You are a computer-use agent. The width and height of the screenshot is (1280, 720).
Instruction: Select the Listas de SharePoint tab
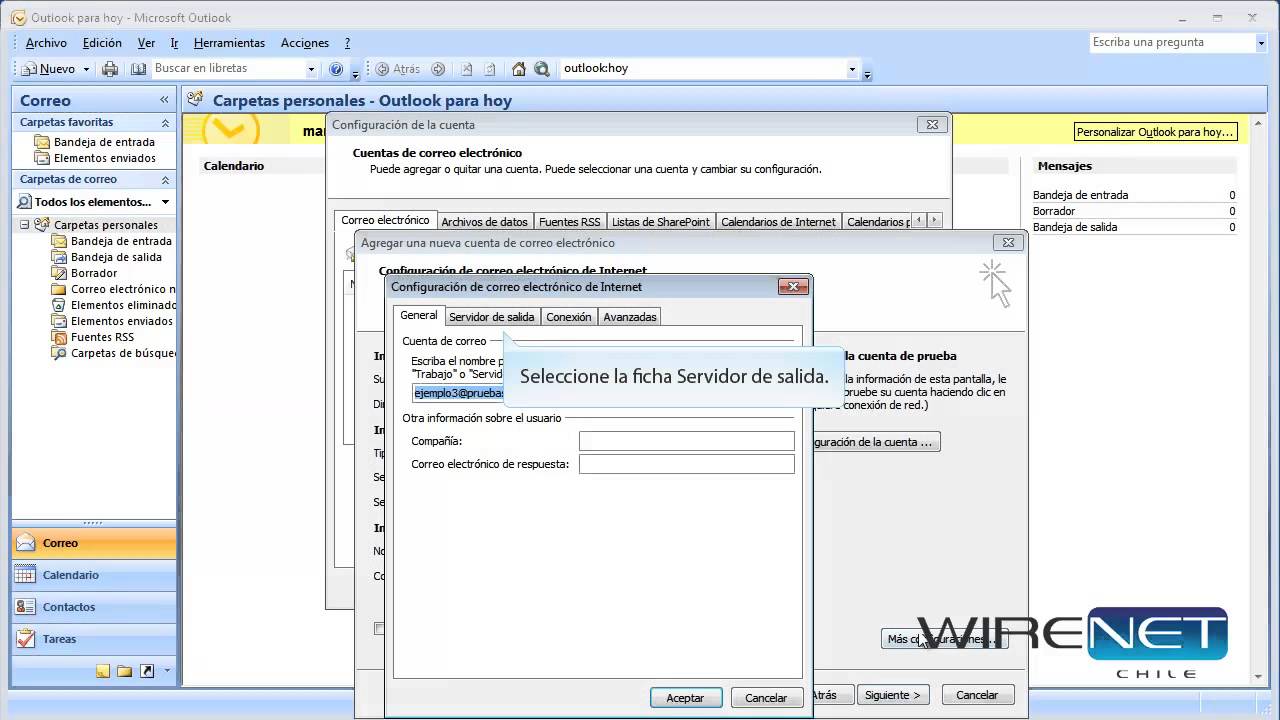pyautogui.click(x=660, y=222)
